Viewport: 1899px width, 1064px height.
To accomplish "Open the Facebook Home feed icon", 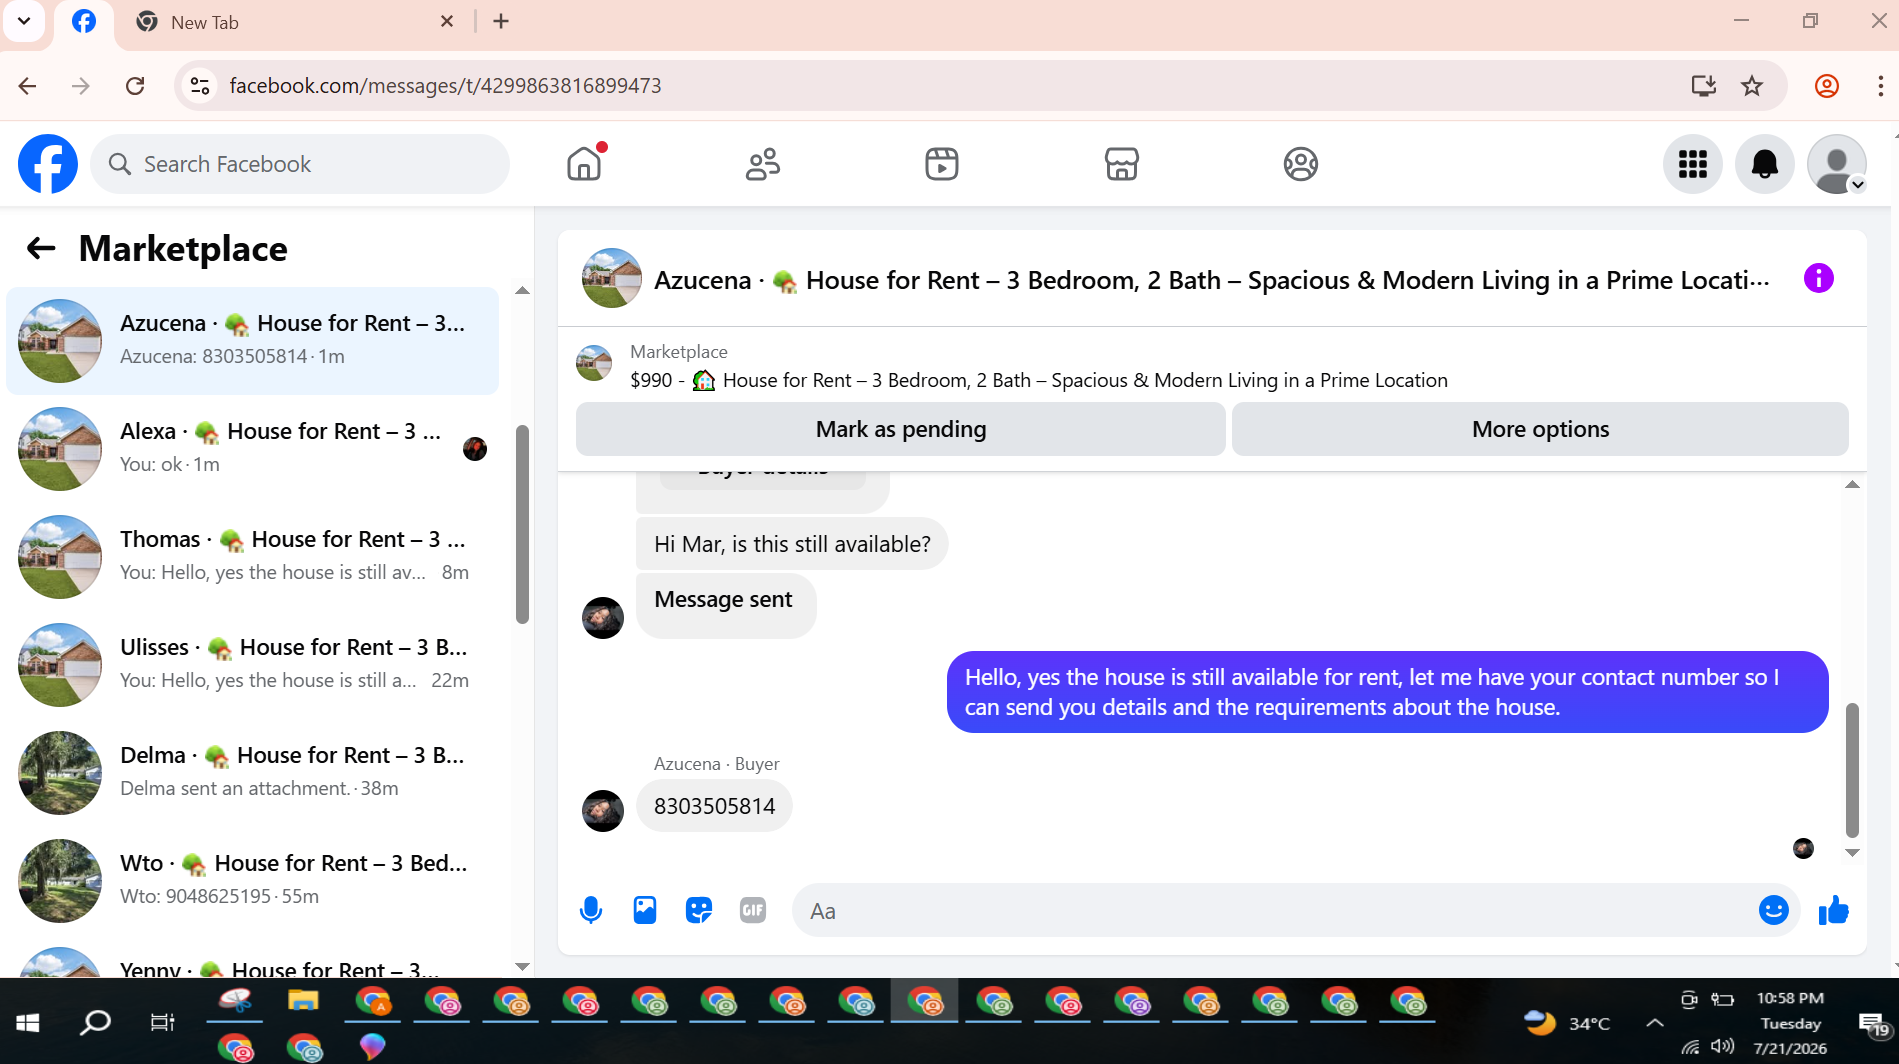I will 584,164.
